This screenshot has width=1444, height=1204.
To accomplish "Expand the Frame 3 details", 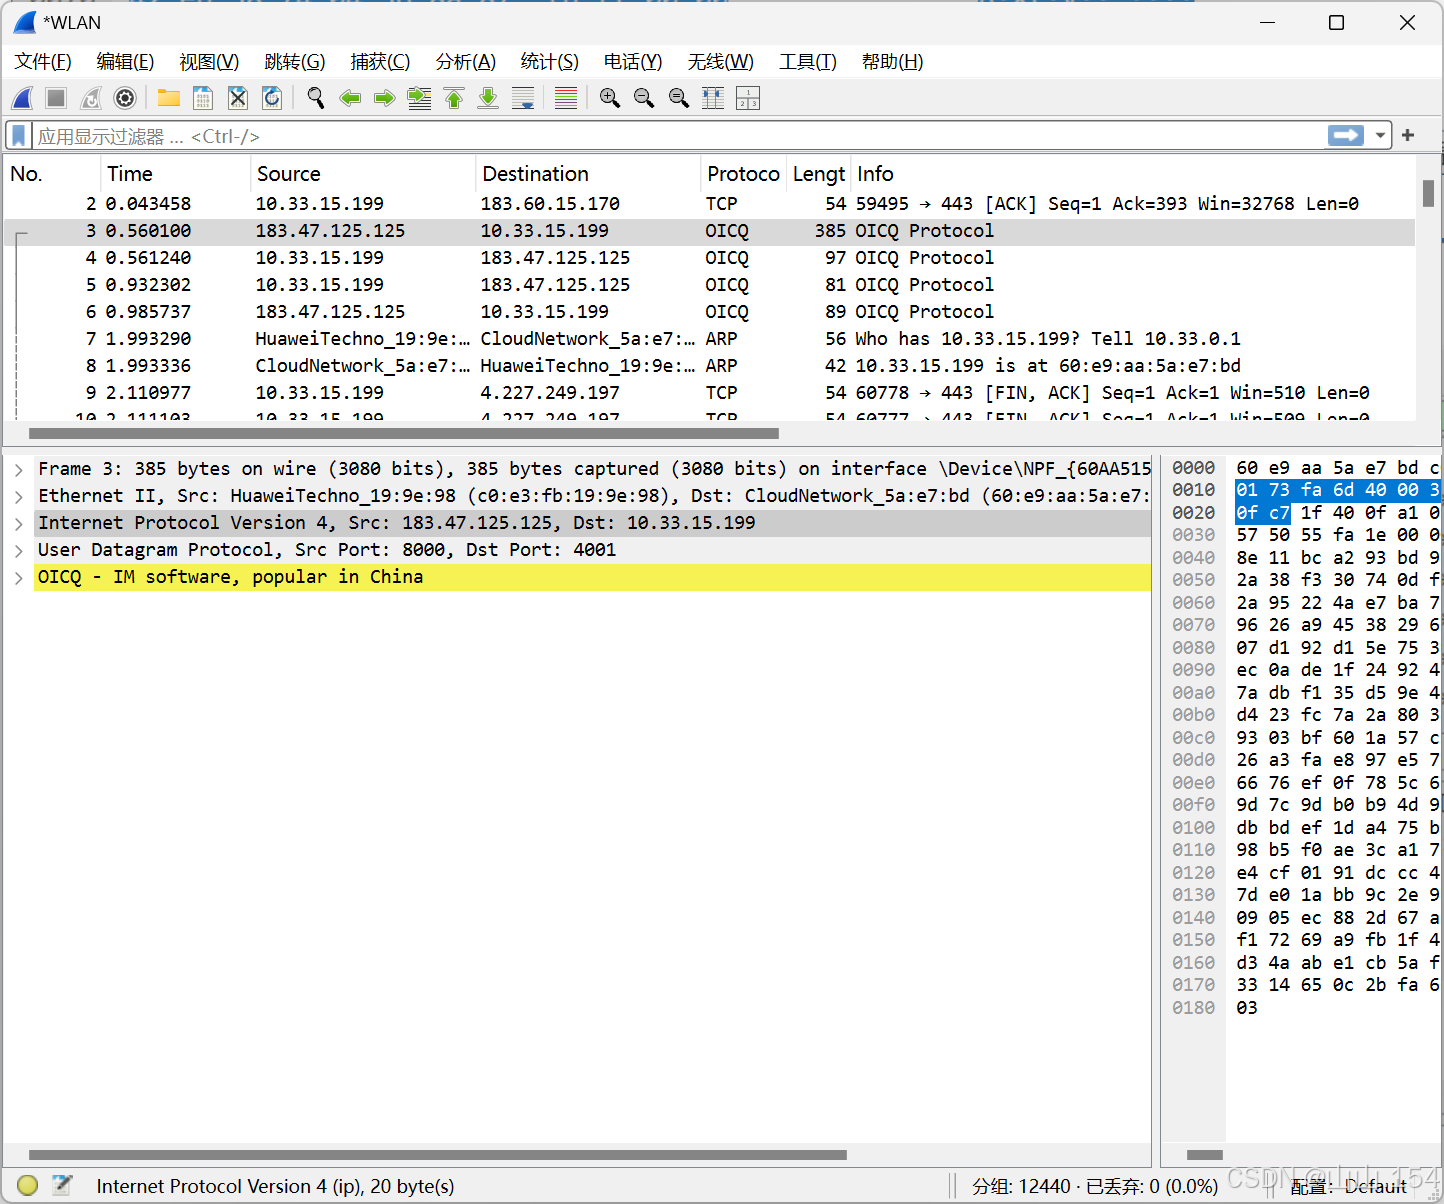I will pos(18,469).
